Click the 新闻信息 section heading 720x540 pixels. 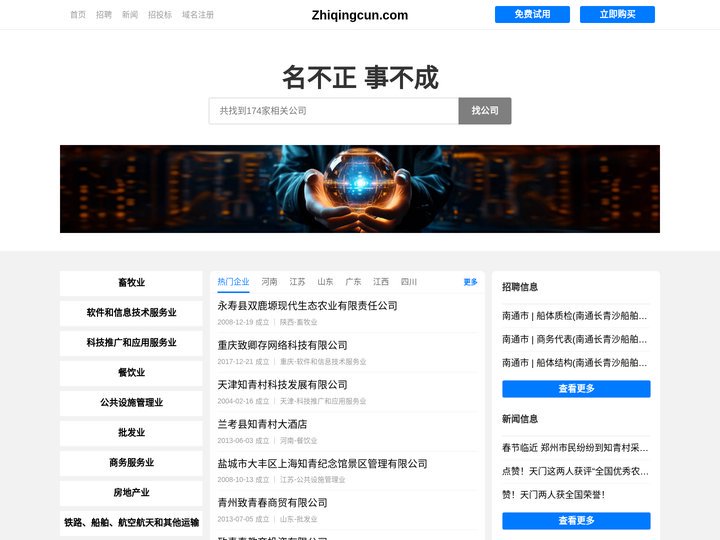[520, 419]
